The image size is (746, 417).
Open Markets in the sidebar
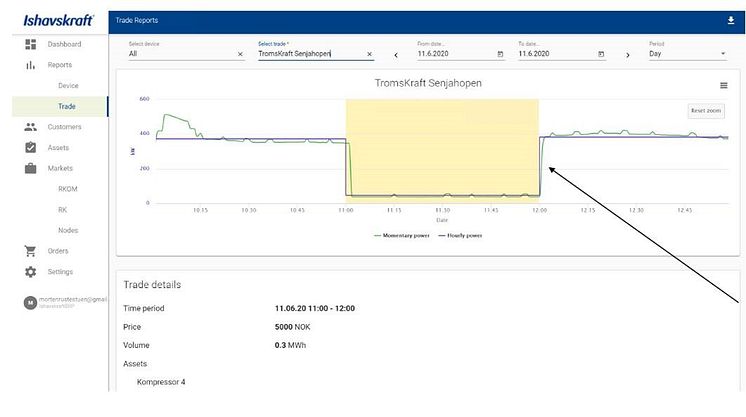click(x=60, y=168)
